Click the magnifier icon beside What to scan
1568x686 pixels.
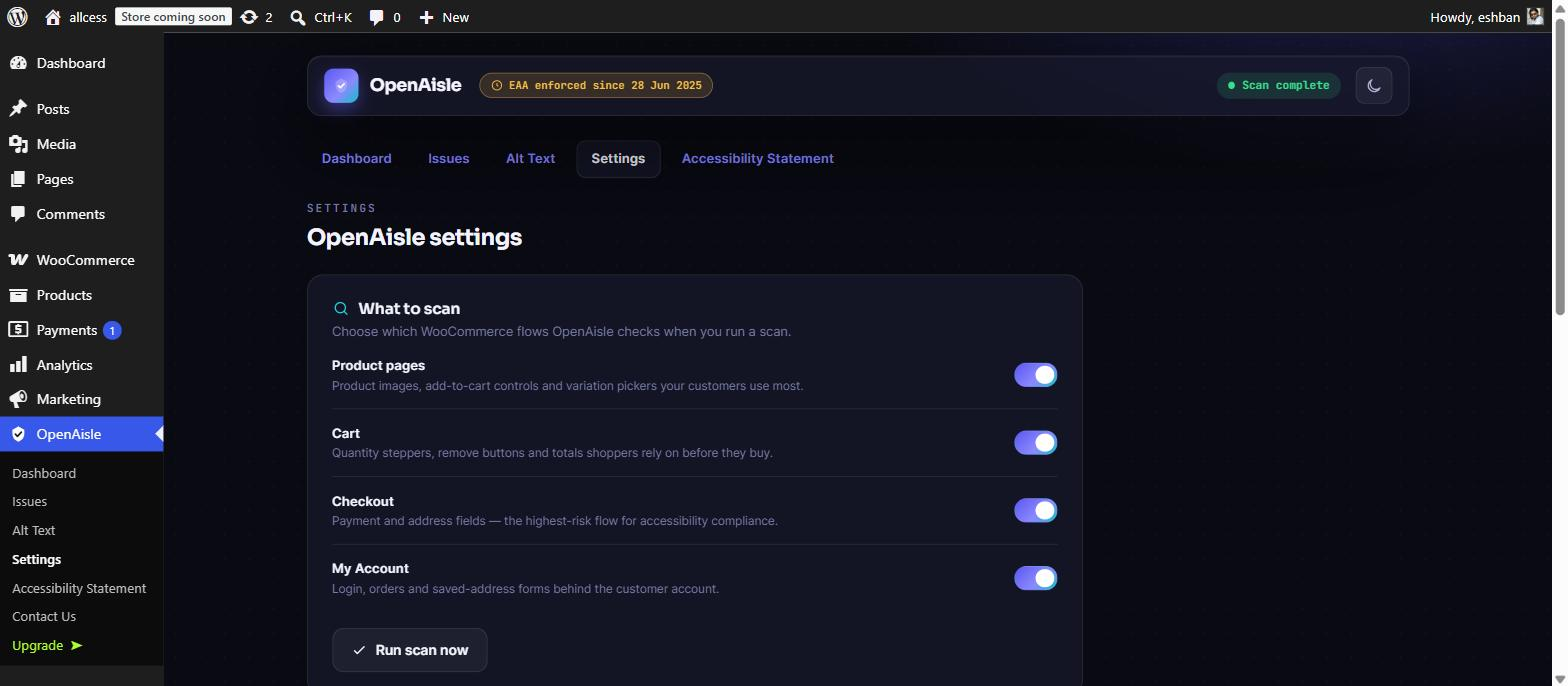[x=341, y=309]
